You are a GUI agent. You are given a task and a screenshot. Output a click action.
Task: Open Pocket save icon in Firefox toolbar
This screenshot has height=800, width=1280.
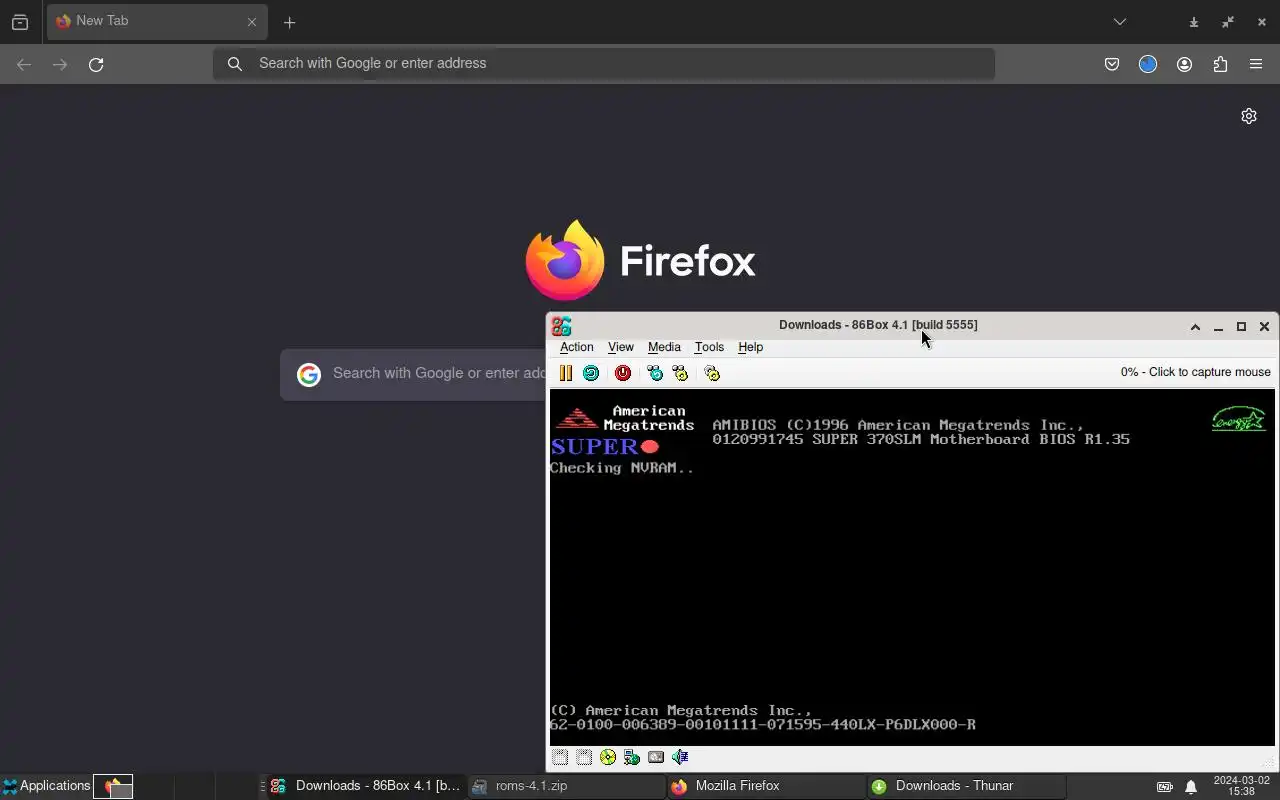point(1112,65)
